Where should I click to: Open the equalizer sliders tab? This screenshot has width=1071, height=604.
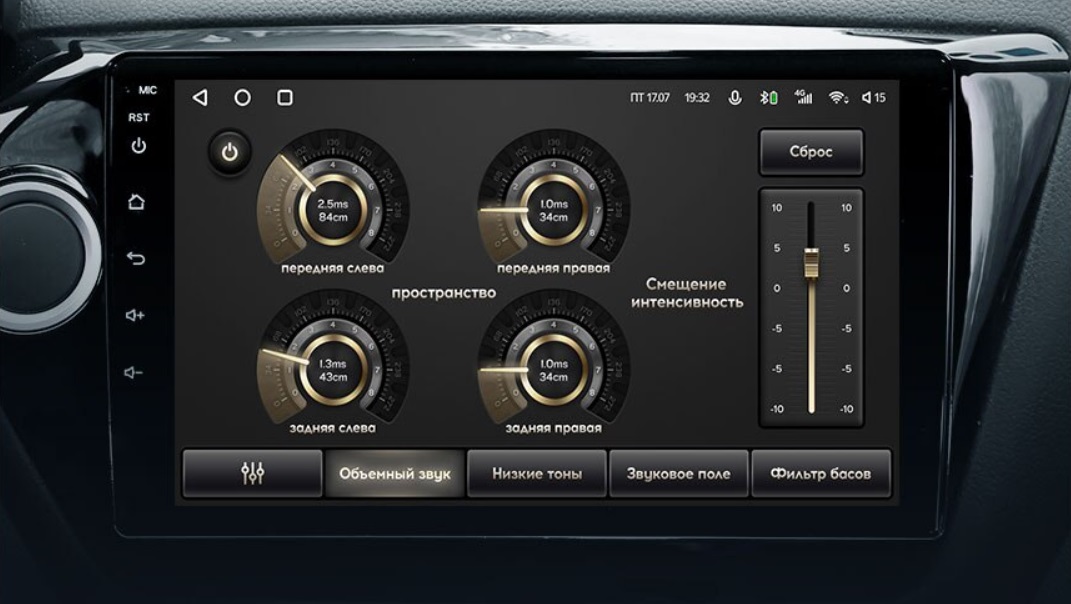252,473
